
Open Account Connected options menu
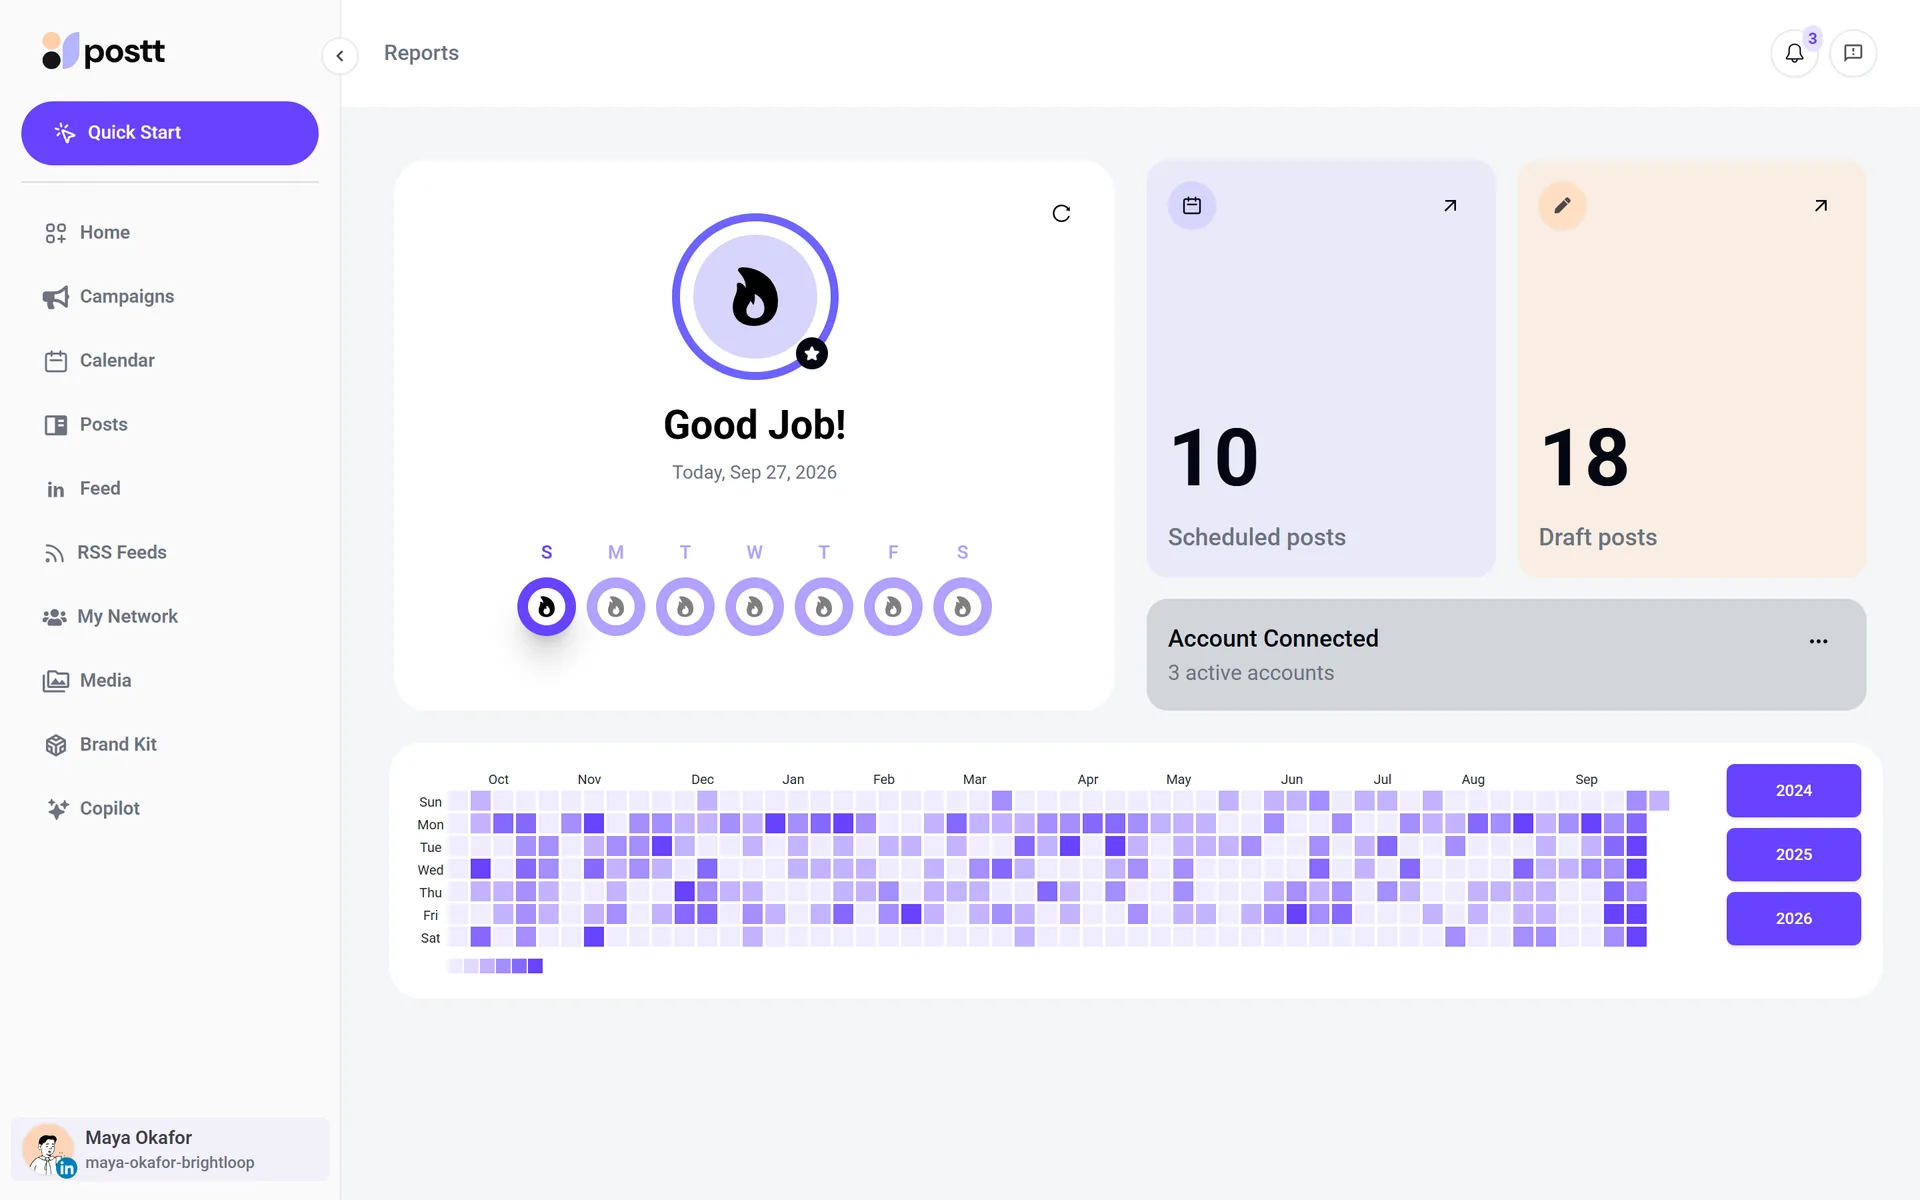[x=1818, y=641]
